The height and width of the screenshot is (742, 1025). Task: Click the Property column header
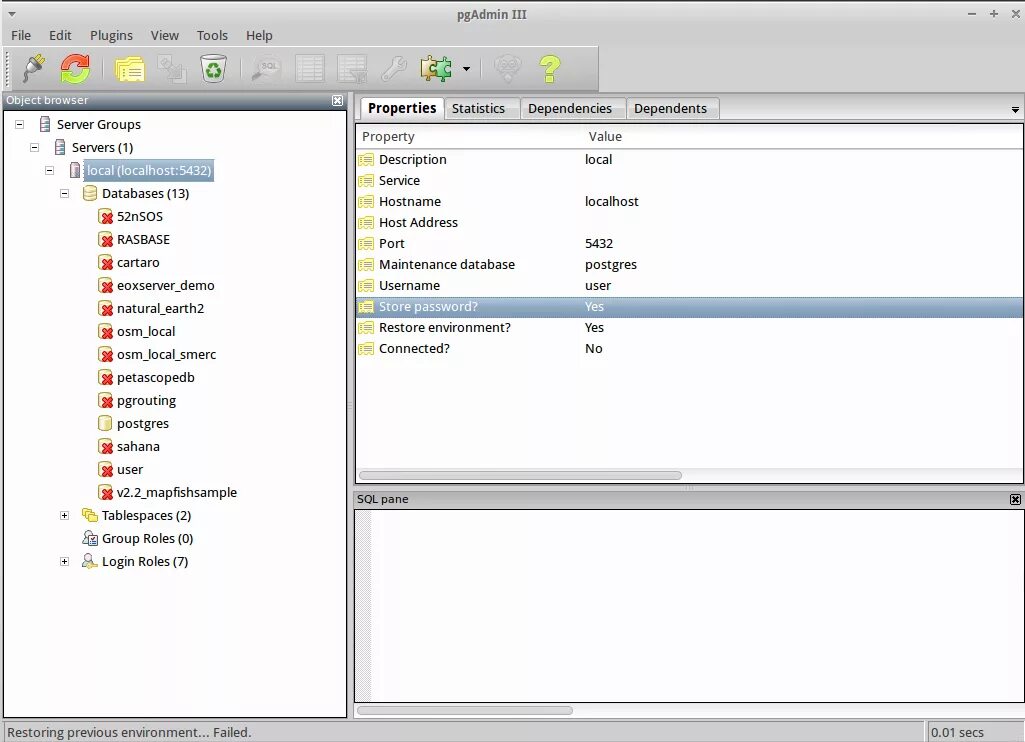[x=388, y=137]
